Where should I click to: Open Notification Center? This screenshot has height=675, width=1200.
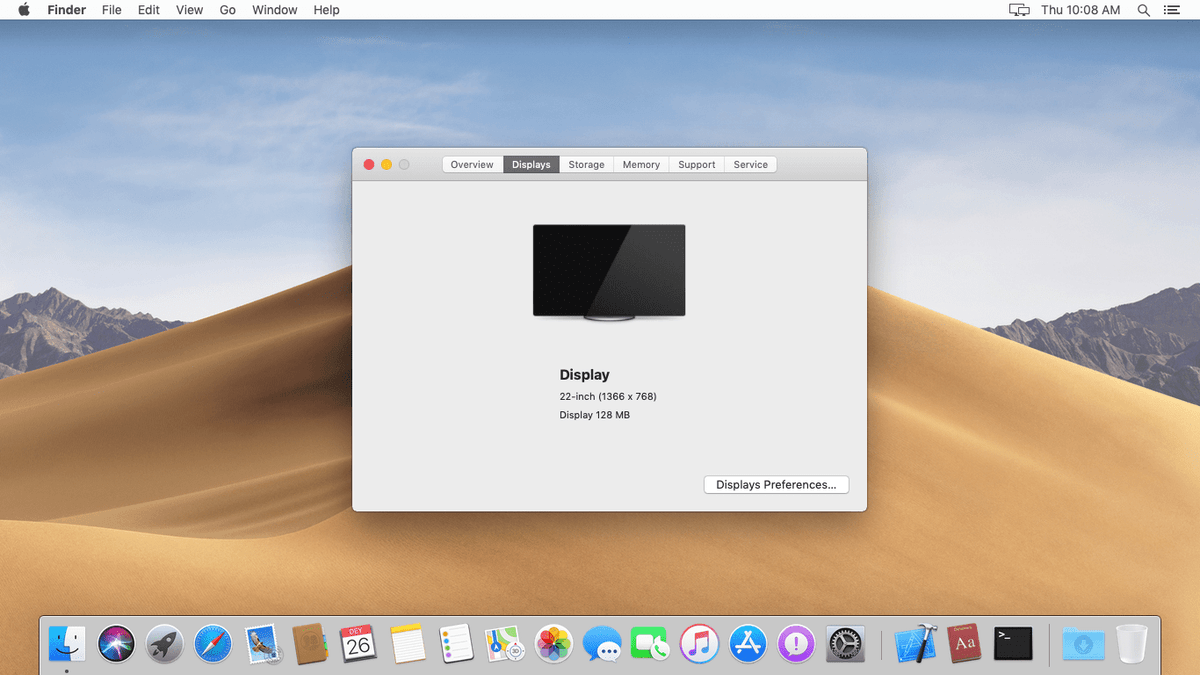[1172, 10]
